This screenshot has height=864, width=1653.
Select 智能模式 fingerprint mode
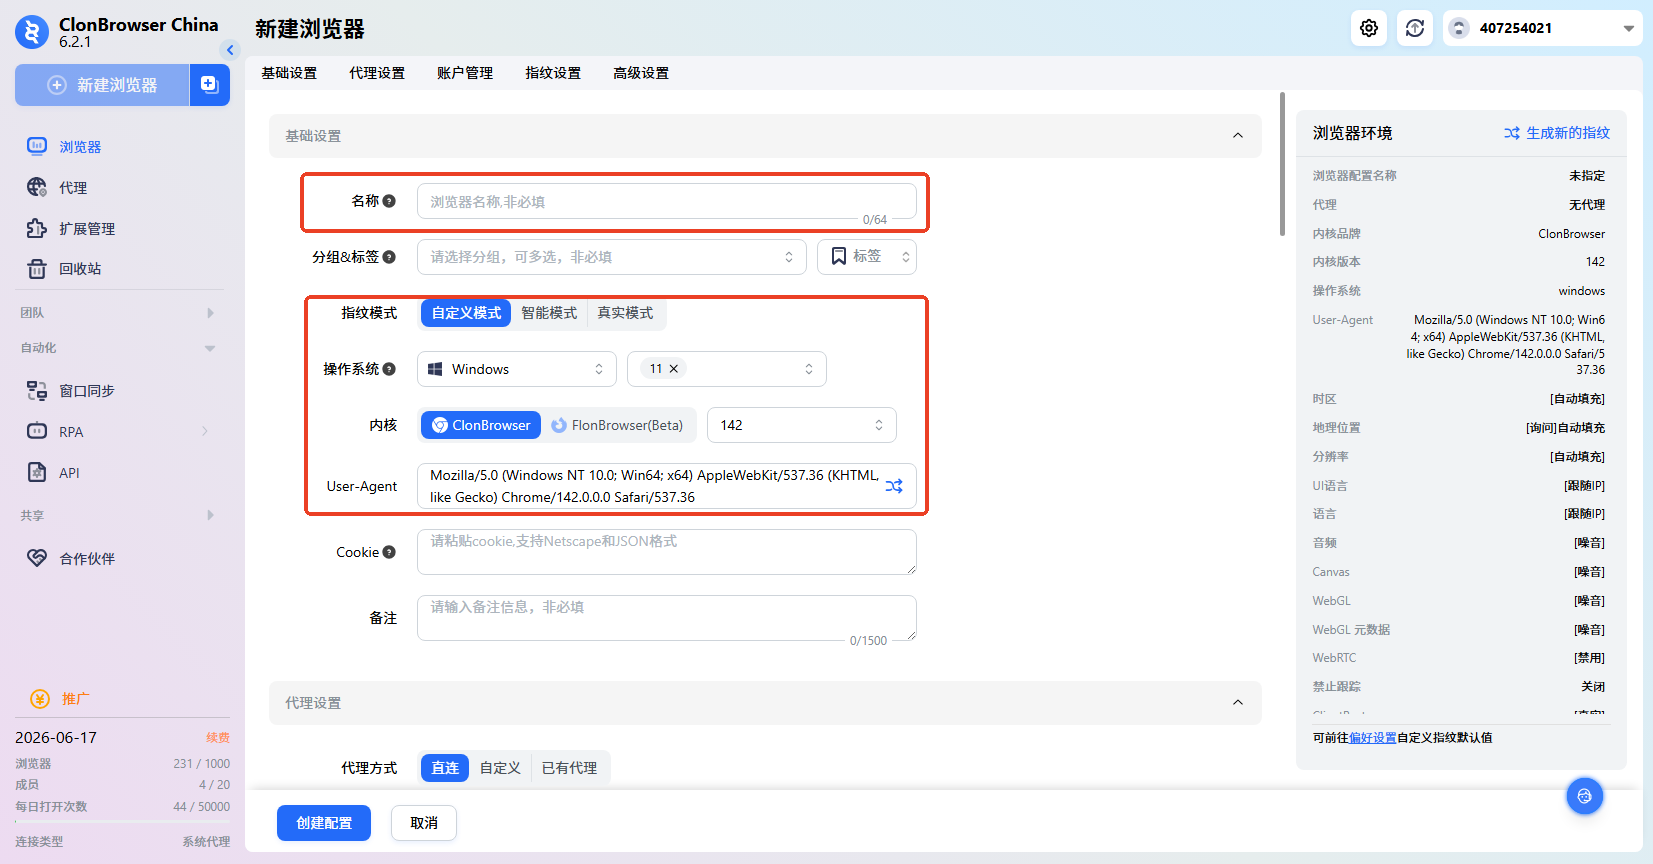click(549, 313)
